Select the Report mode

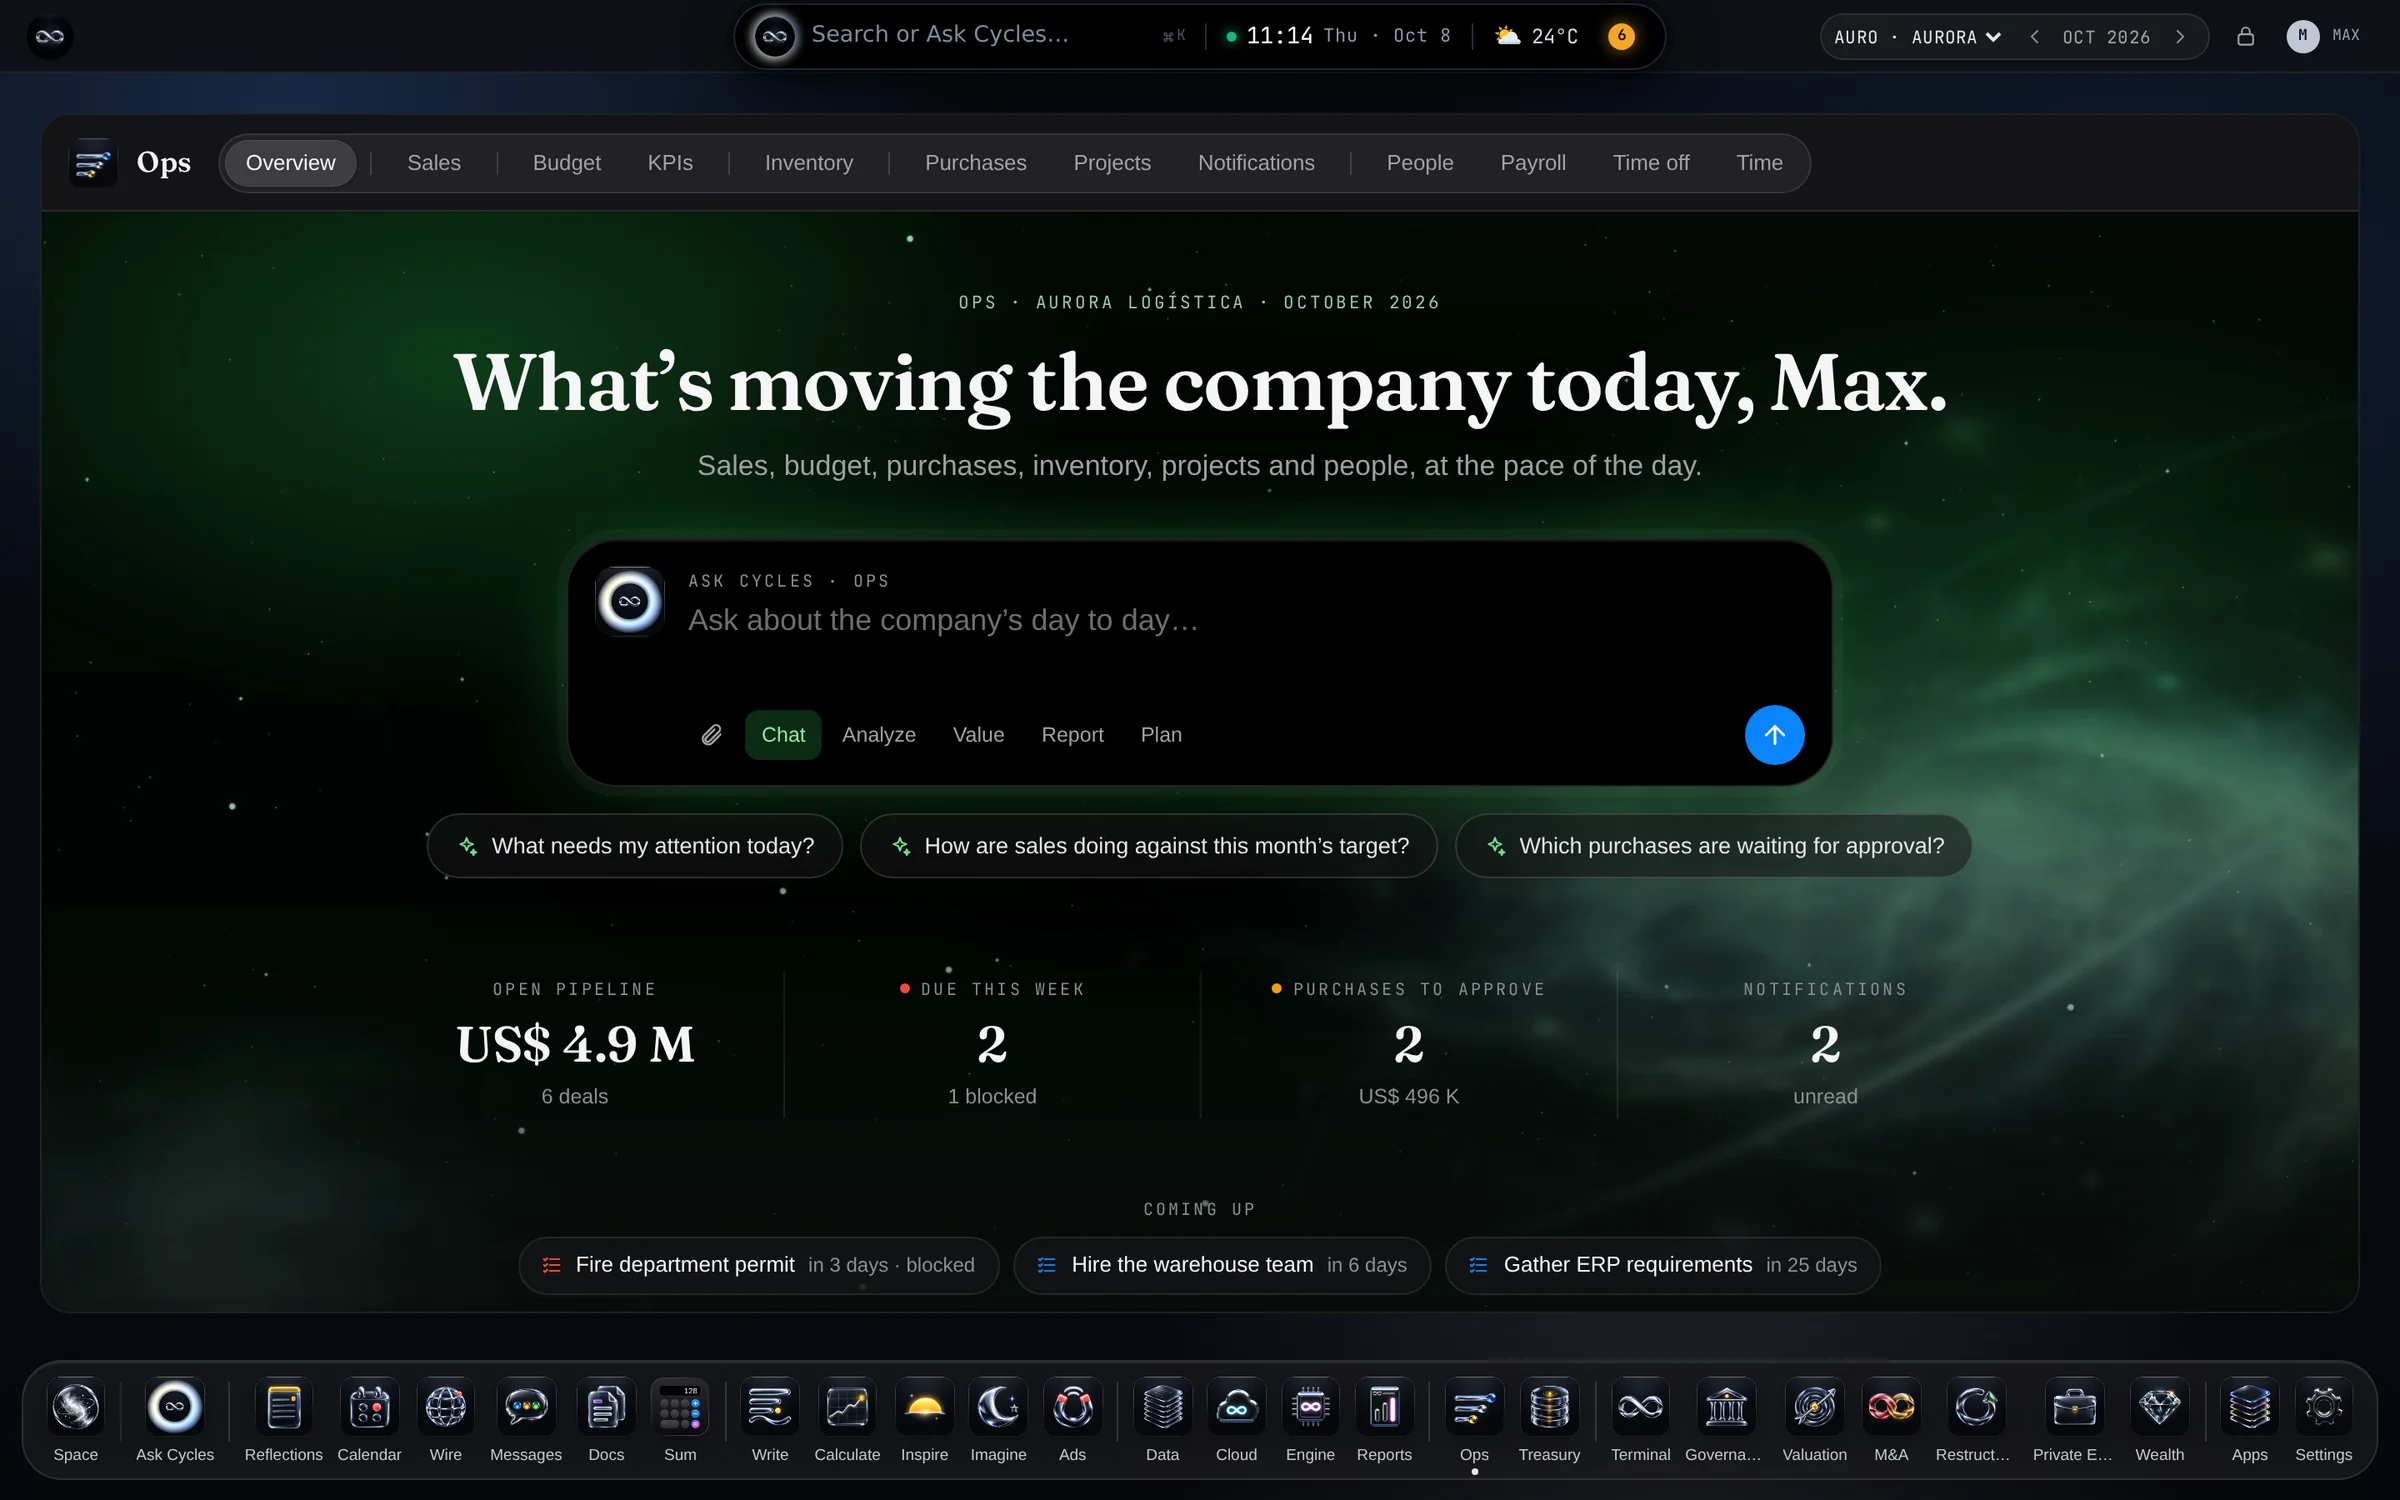pyautogui.click(x=1072, y=735)
